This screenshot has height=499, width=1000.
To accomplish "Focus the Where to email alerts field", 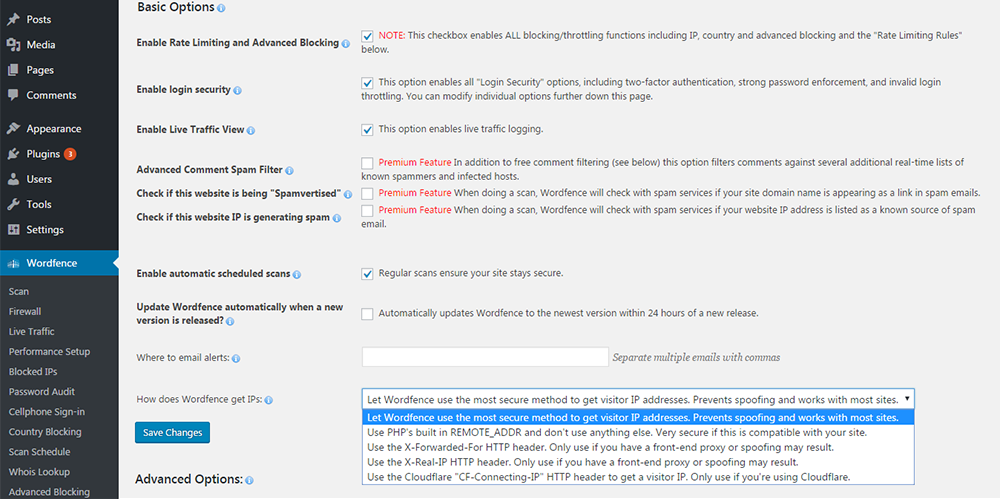I will point(485,357).
